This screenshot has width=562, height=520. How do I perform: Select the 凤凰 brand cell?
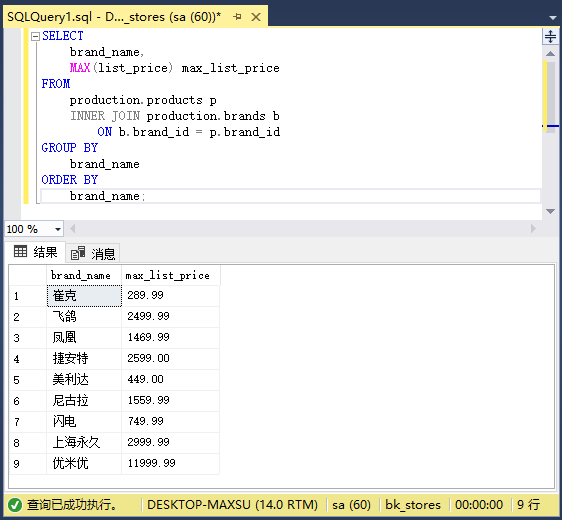(x=84, y=338)
